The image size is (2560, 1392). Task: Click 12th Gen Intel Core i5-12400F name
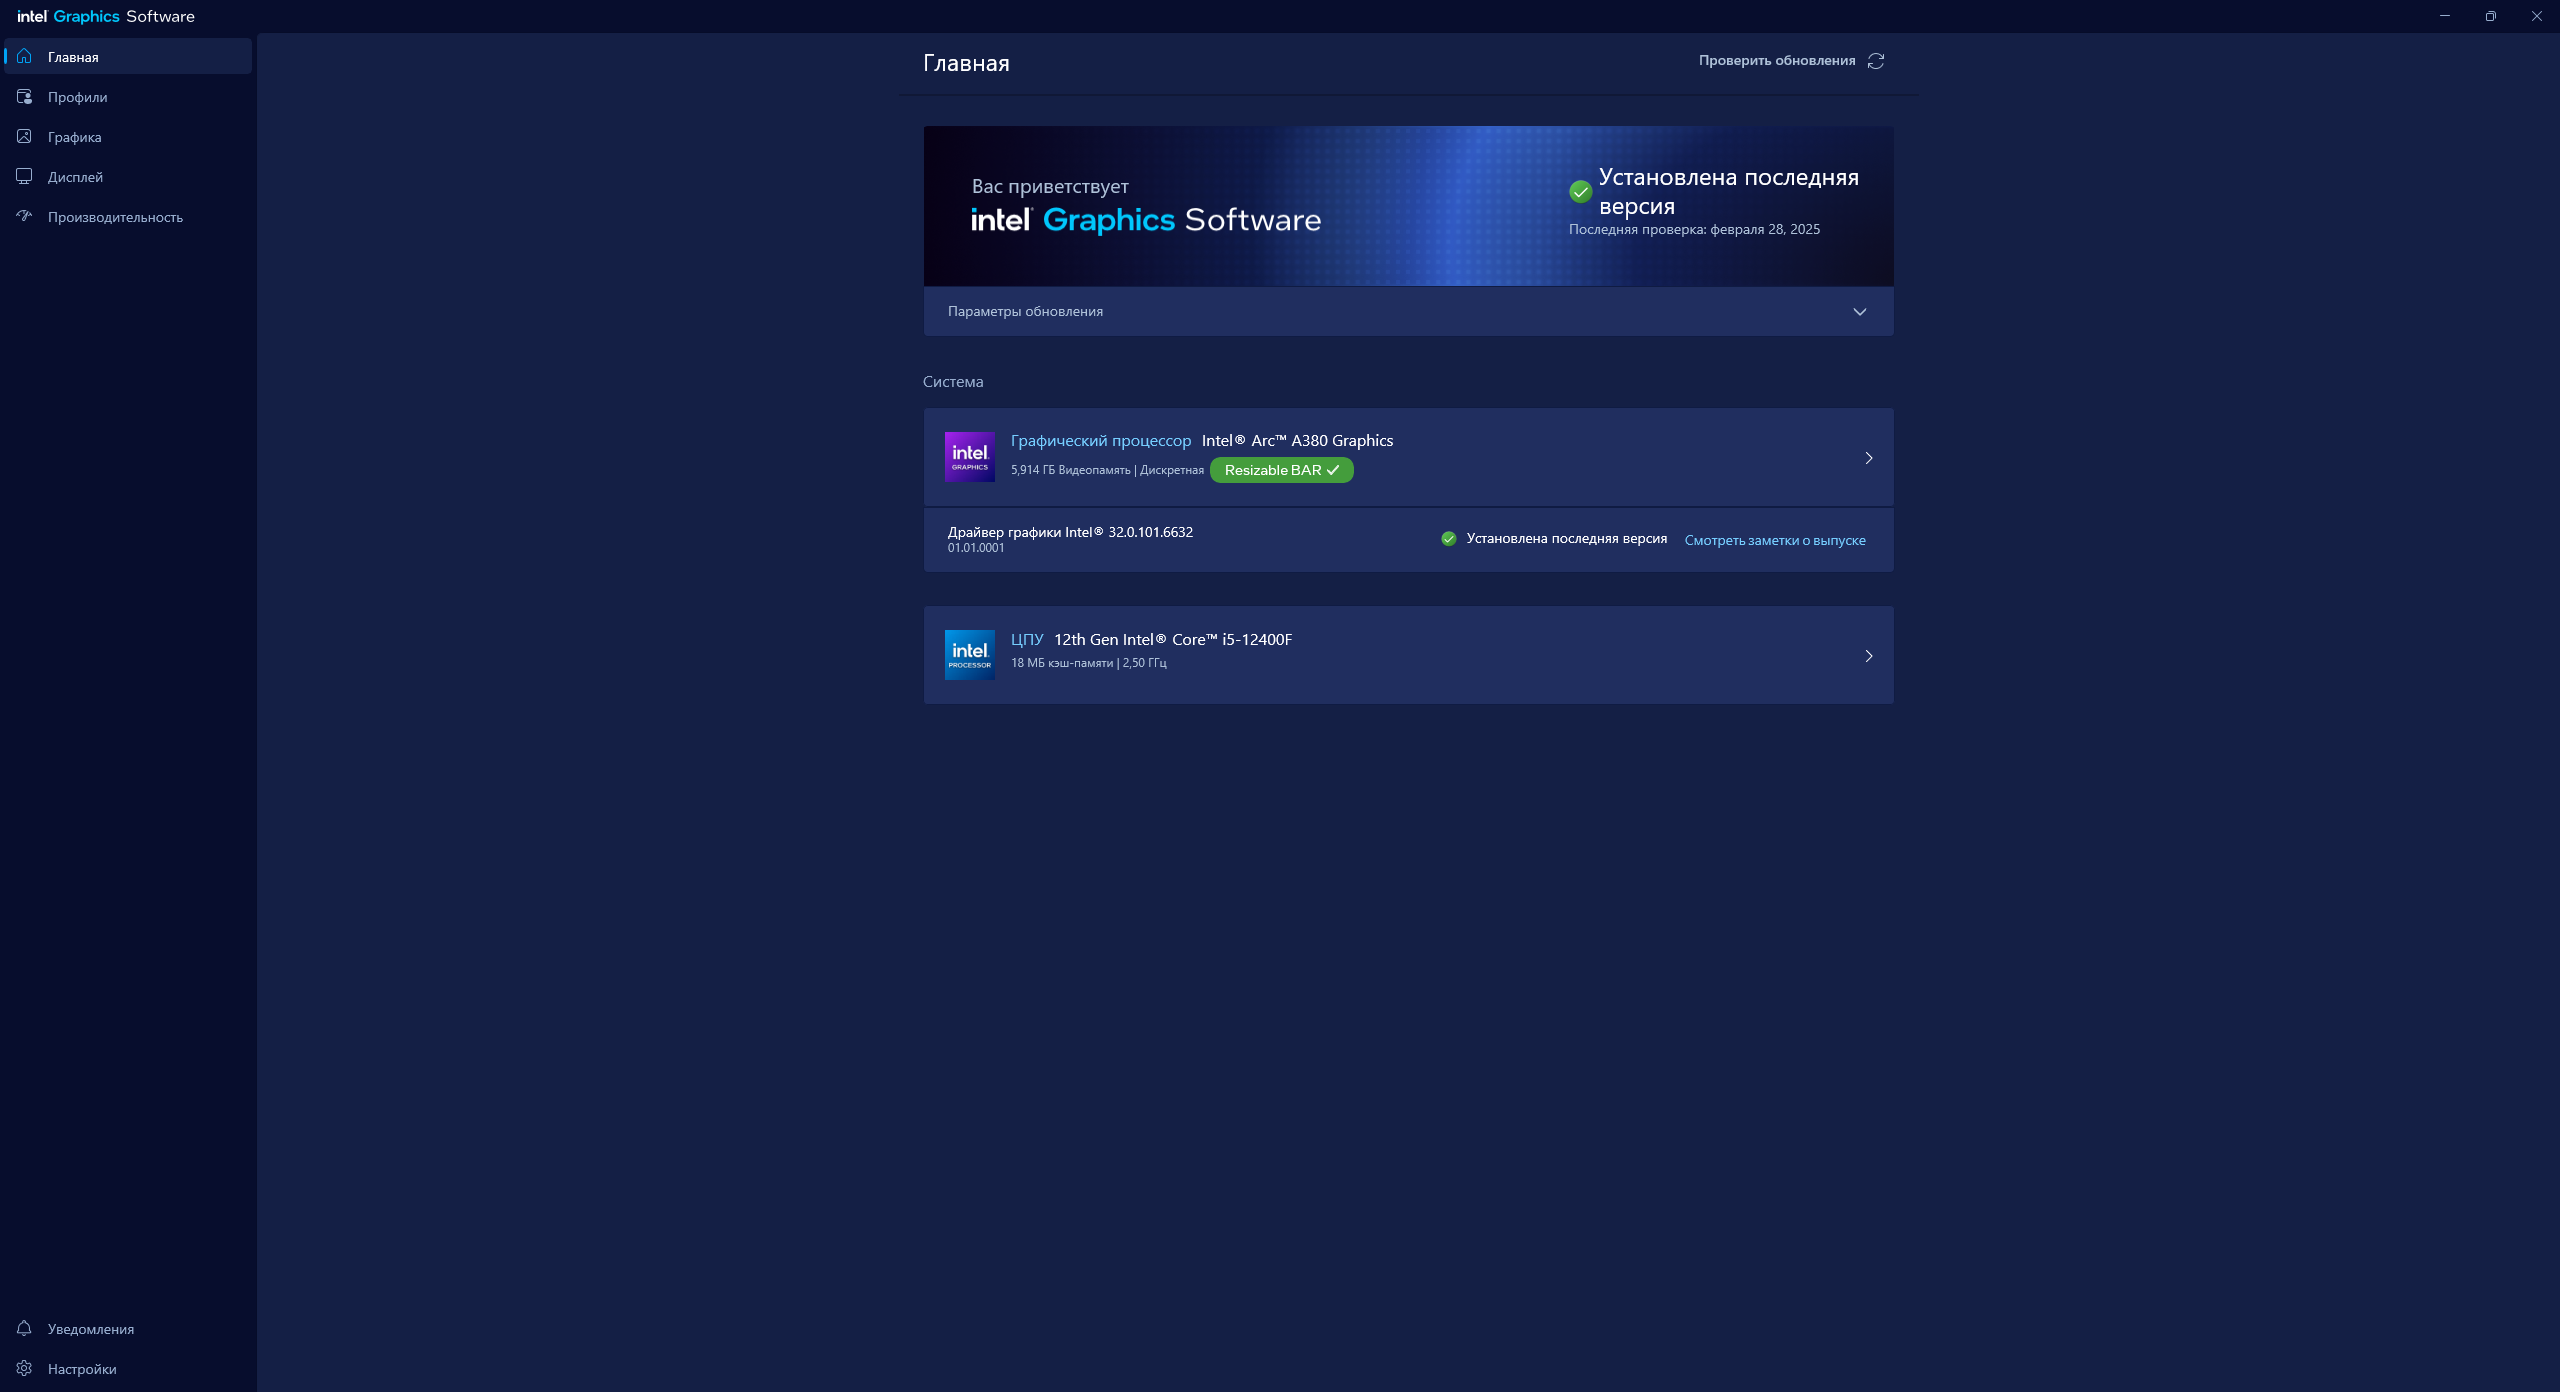1173,639
